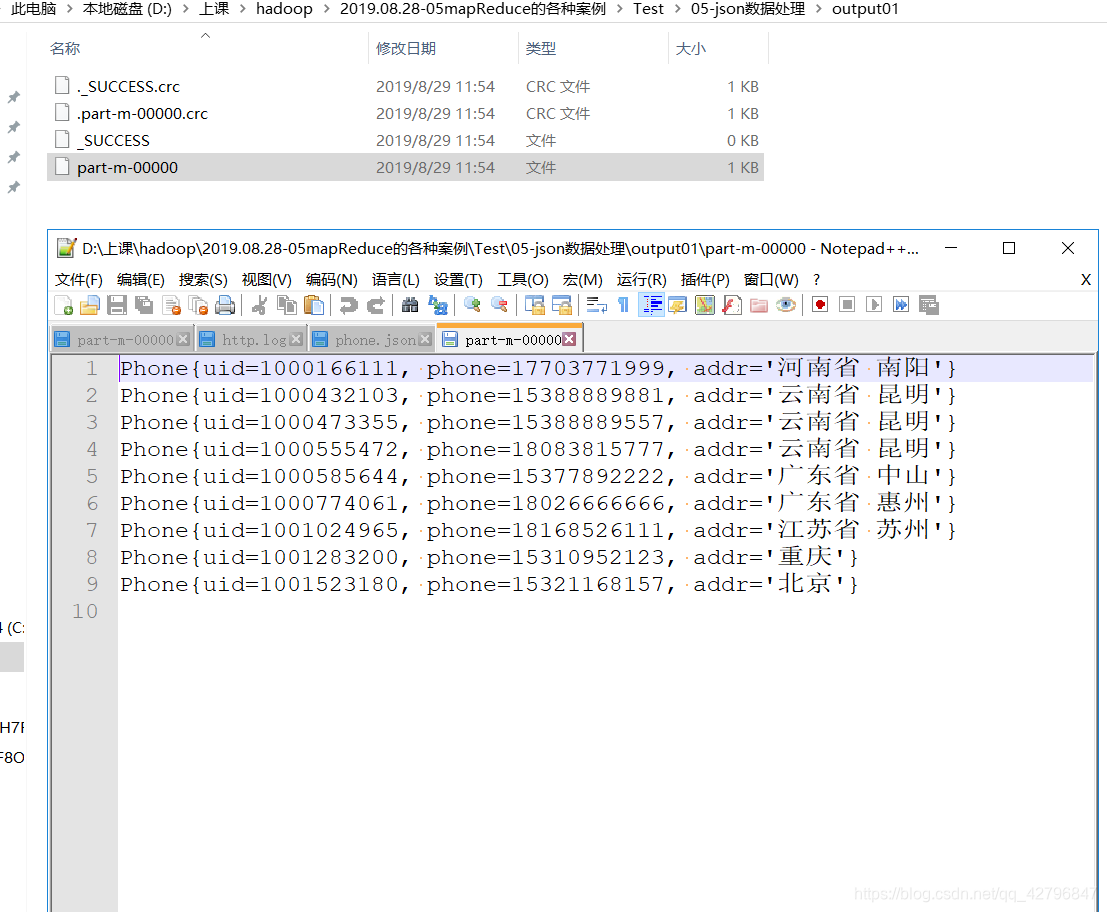1107x912 pixels.
Task: Open the 搜索(S) menu
Action: 203,280
